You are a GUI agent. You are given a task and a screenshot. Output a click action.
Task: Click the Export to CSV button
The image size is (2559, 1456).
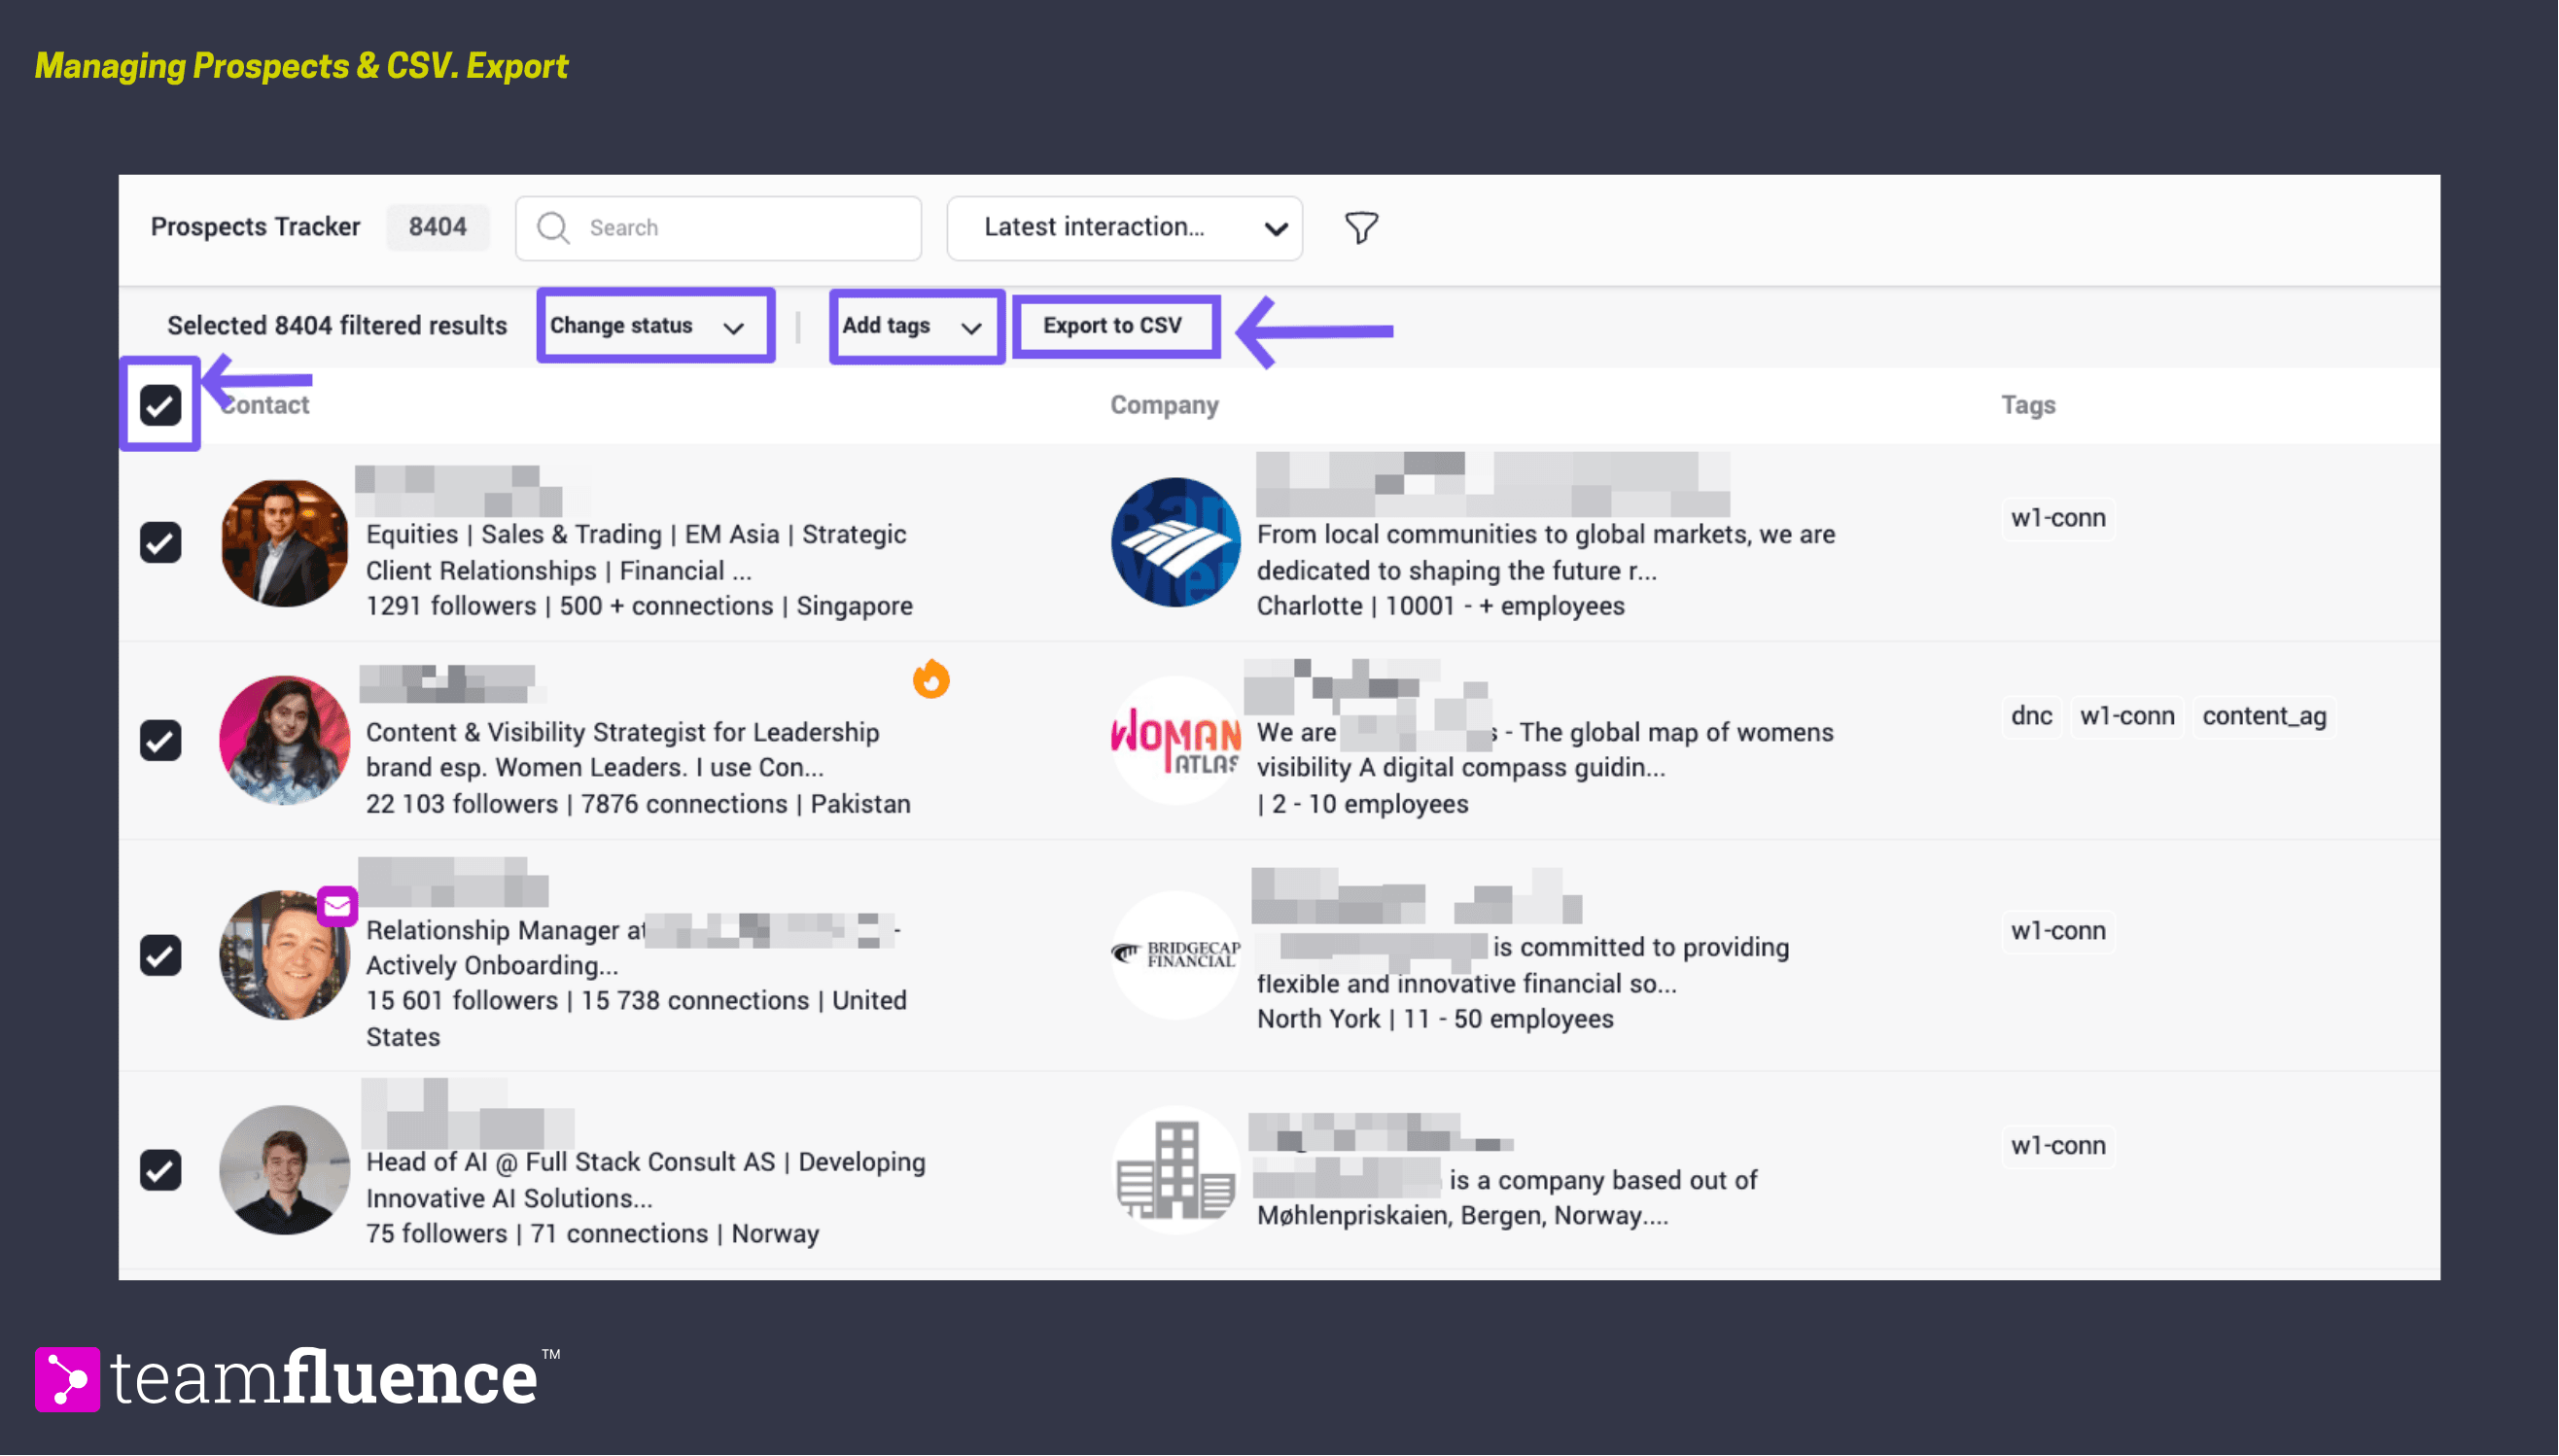coord(1115,326)
